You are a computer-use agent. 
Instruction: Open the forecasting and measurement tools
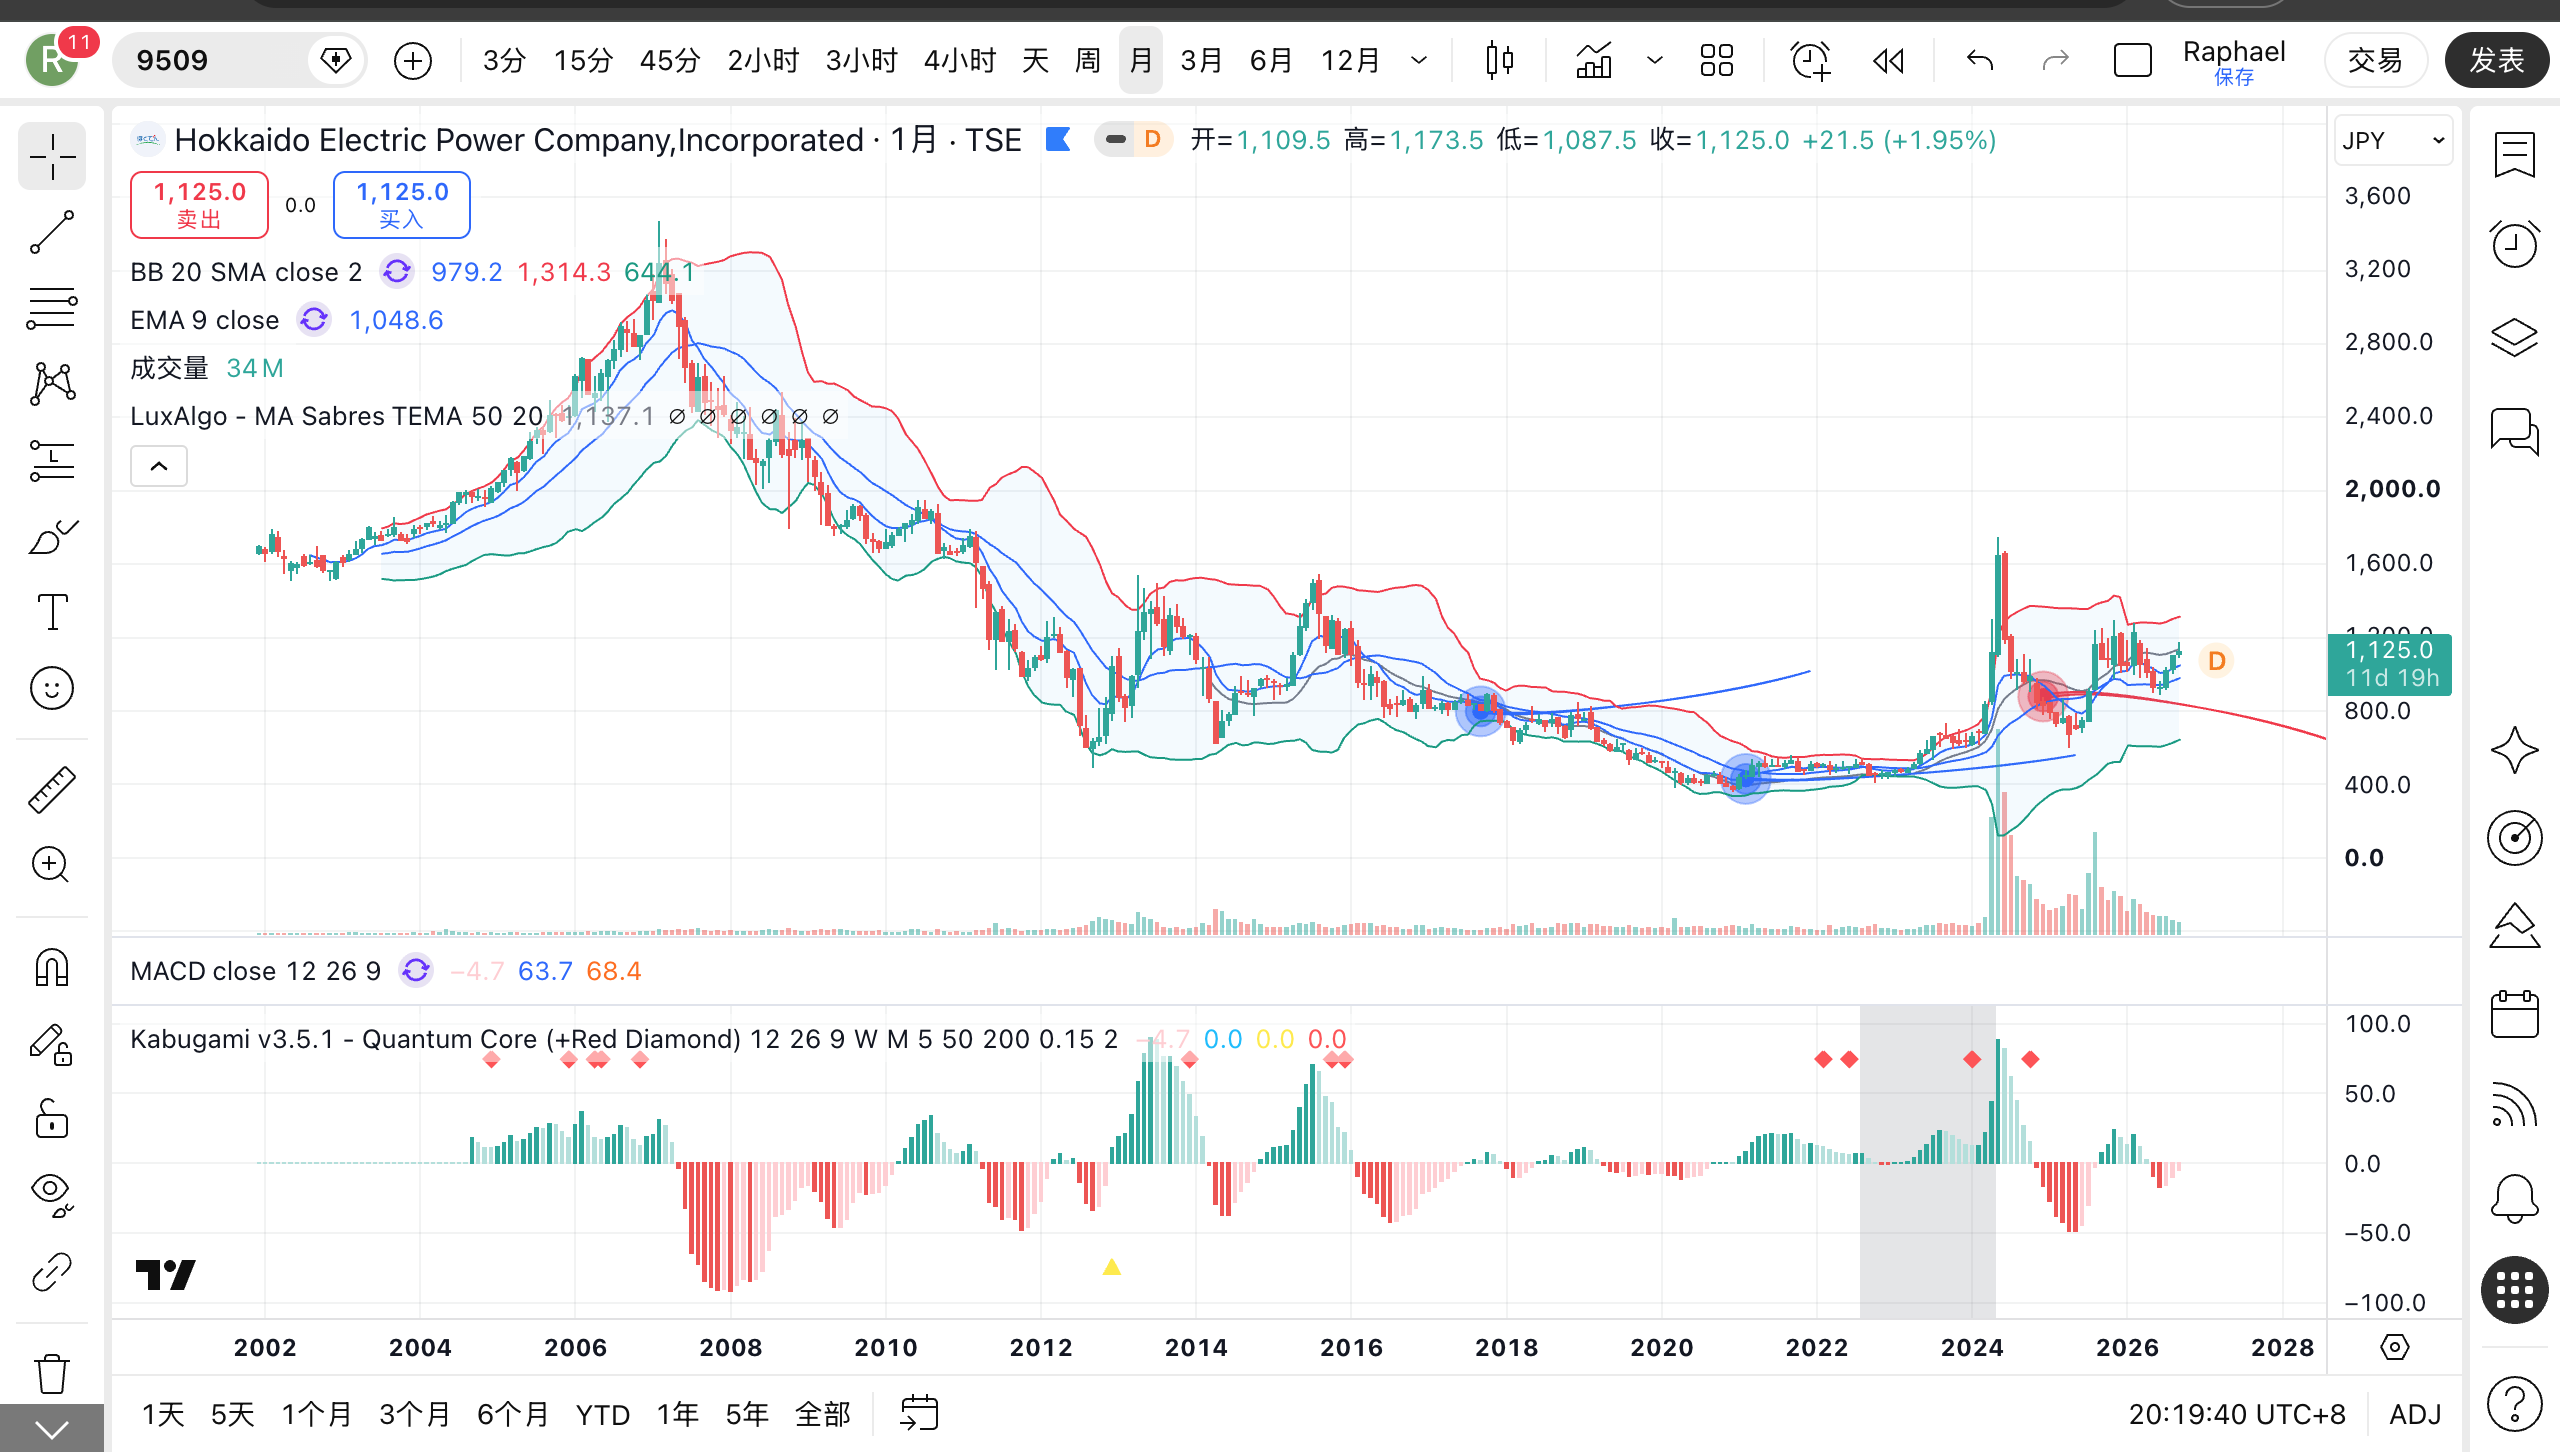52,460
